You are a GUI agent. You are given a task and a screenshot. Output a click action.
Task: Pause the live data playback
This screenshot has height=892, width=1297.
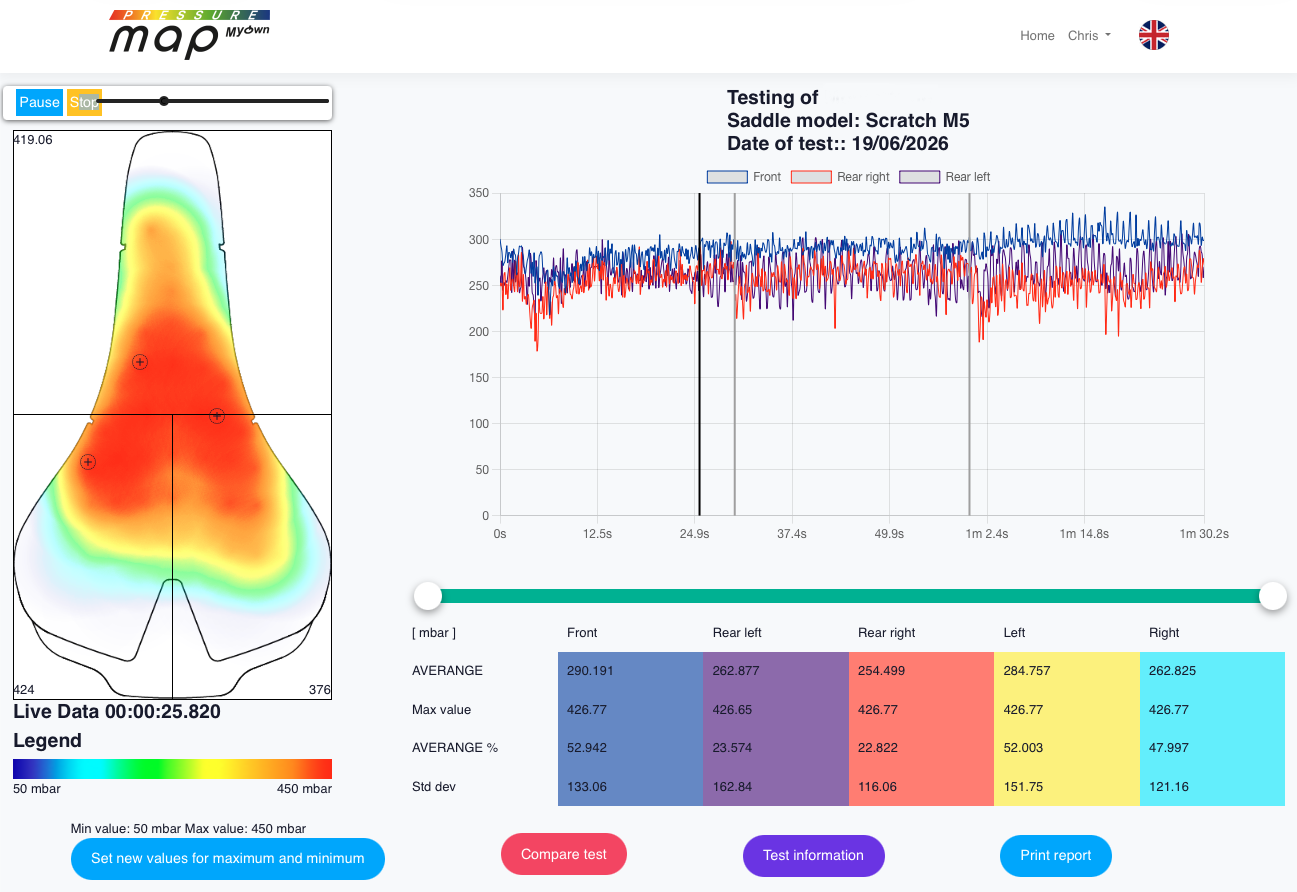click(40, 102)
